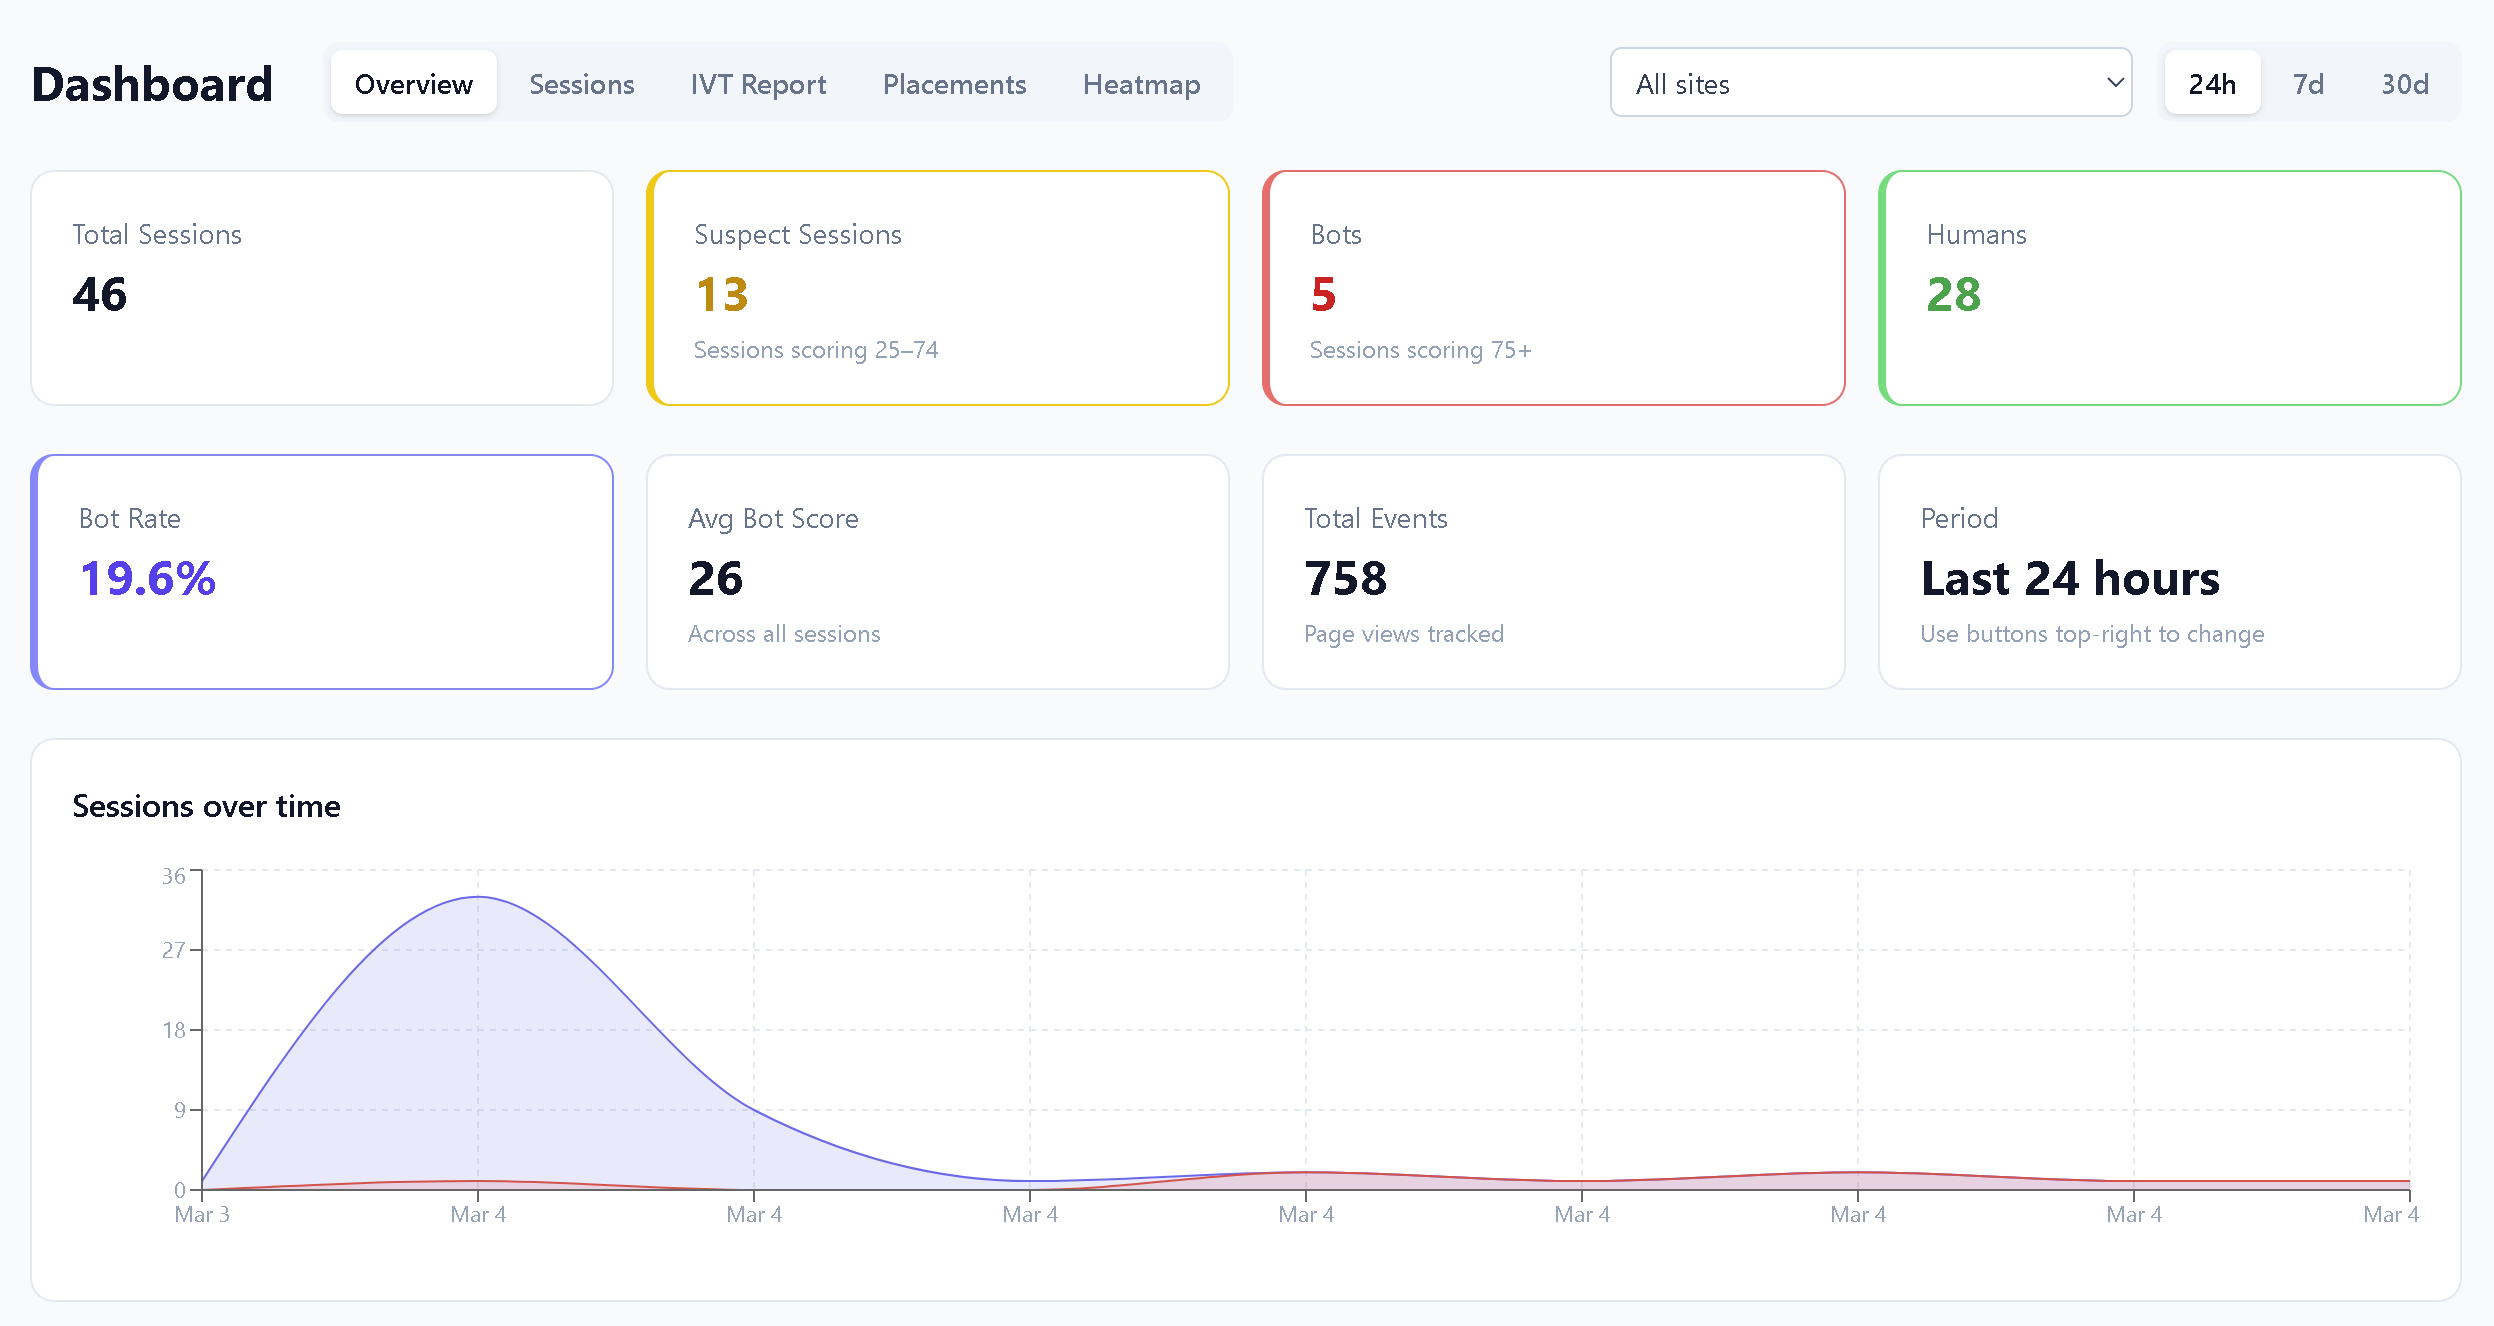Click the Total Sessions value 46
Image resolution: width=2494 pixels, height=1326 pixels.
pos(100,294)
